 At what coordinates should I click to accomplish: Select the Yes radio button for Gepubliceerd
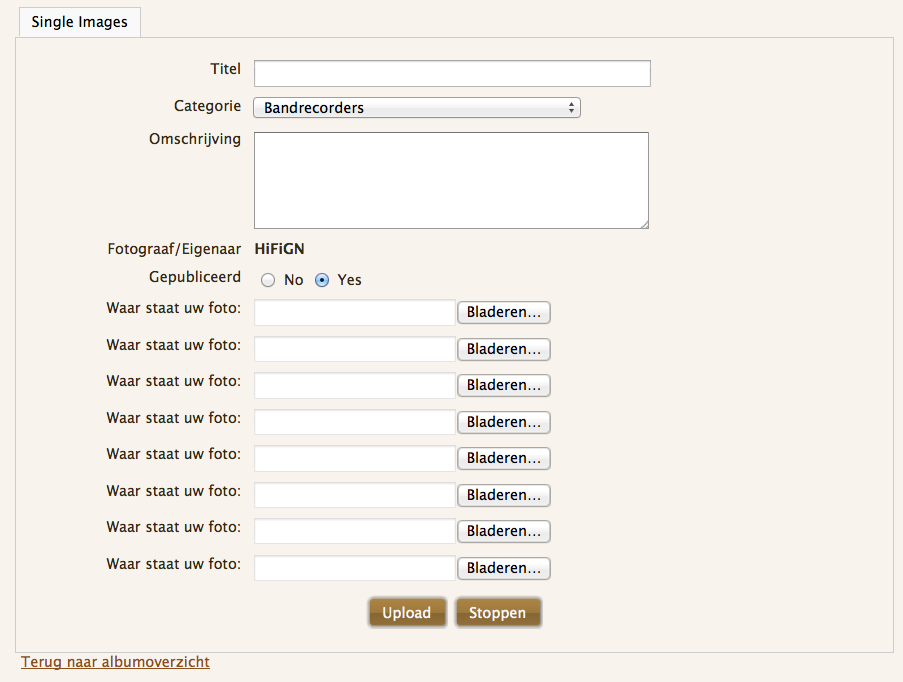(322, 281)
